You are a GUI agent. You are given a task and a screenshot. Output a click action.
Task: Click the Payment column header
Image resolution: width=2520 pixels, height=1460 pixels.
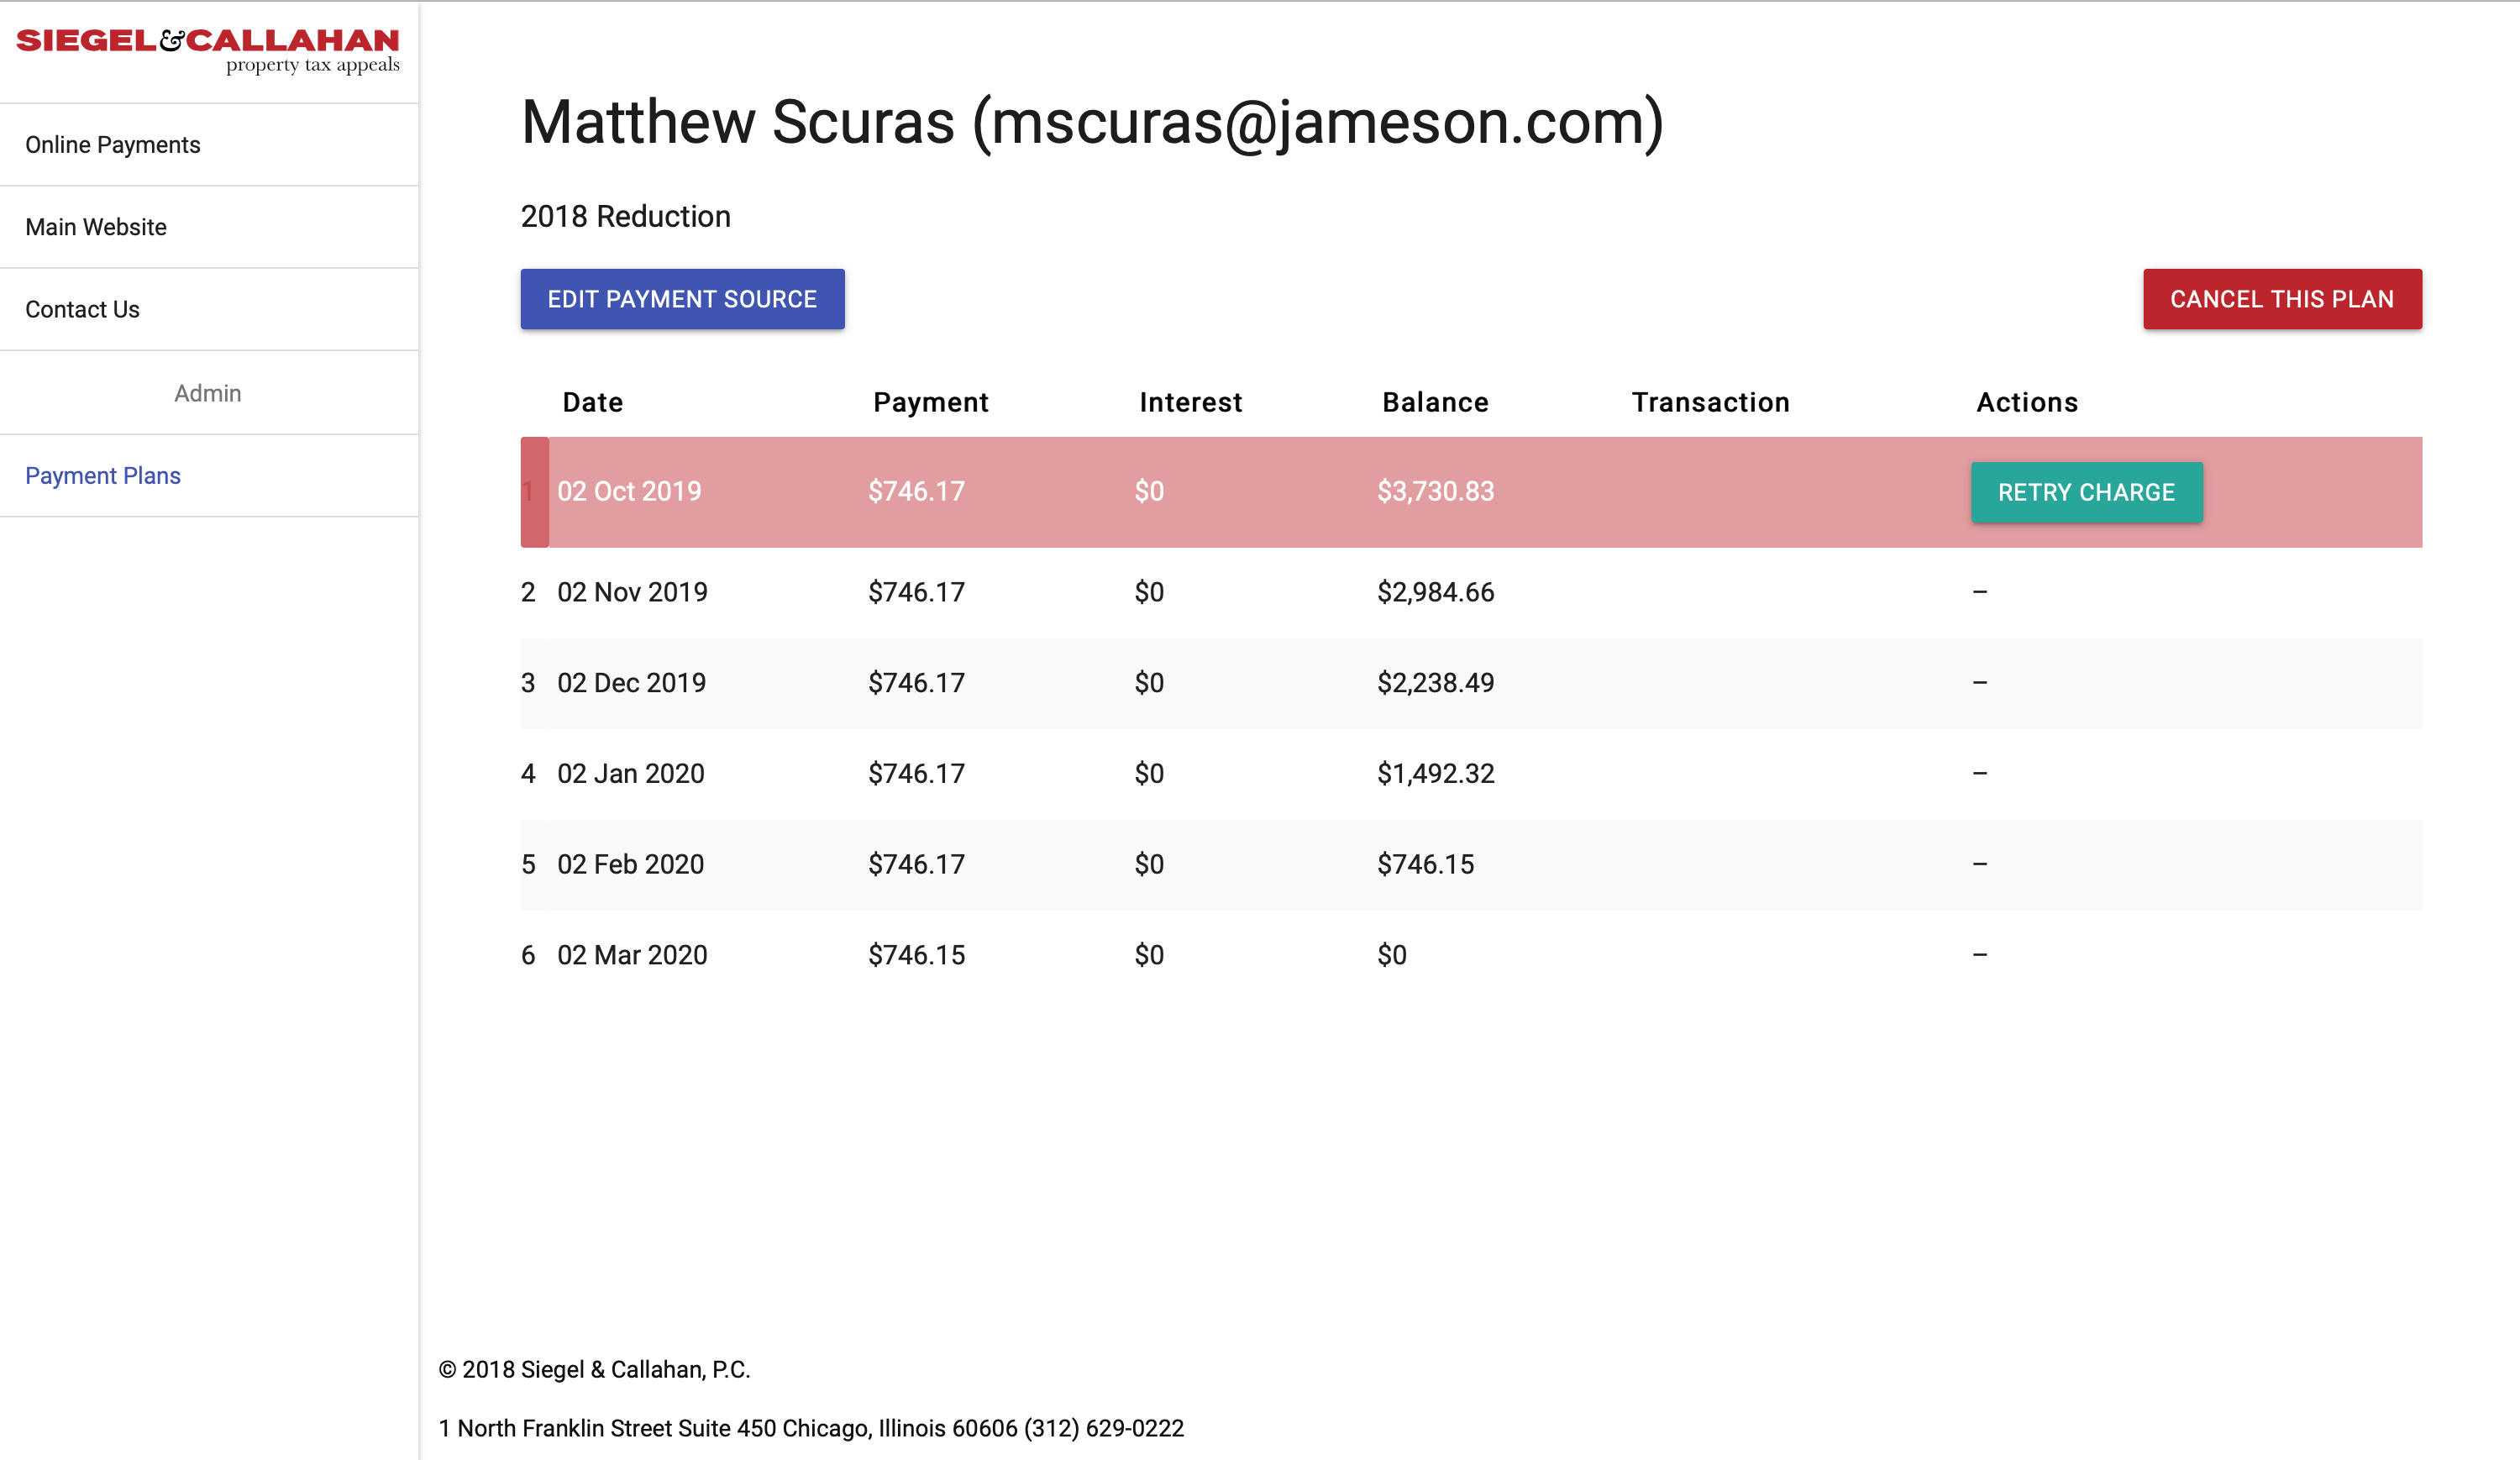pyautogui.click(x=930, y=402)
